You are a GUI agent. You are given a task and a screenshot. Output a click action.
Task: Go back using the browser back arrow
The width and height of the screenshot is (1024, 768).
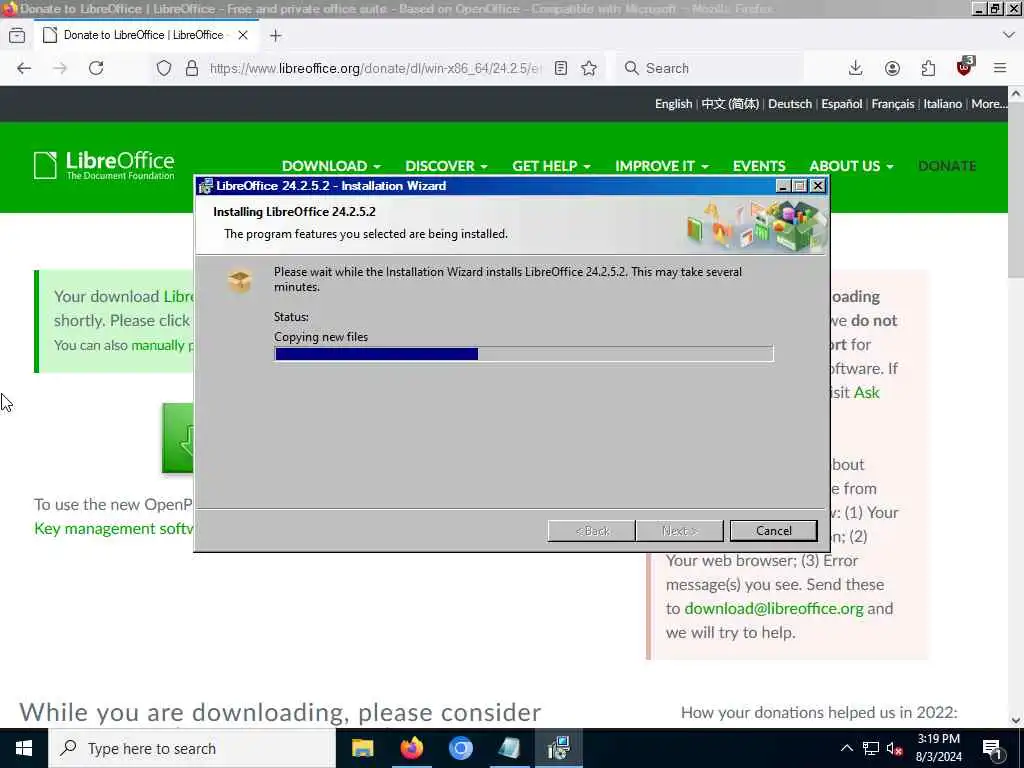coord(24,68)
